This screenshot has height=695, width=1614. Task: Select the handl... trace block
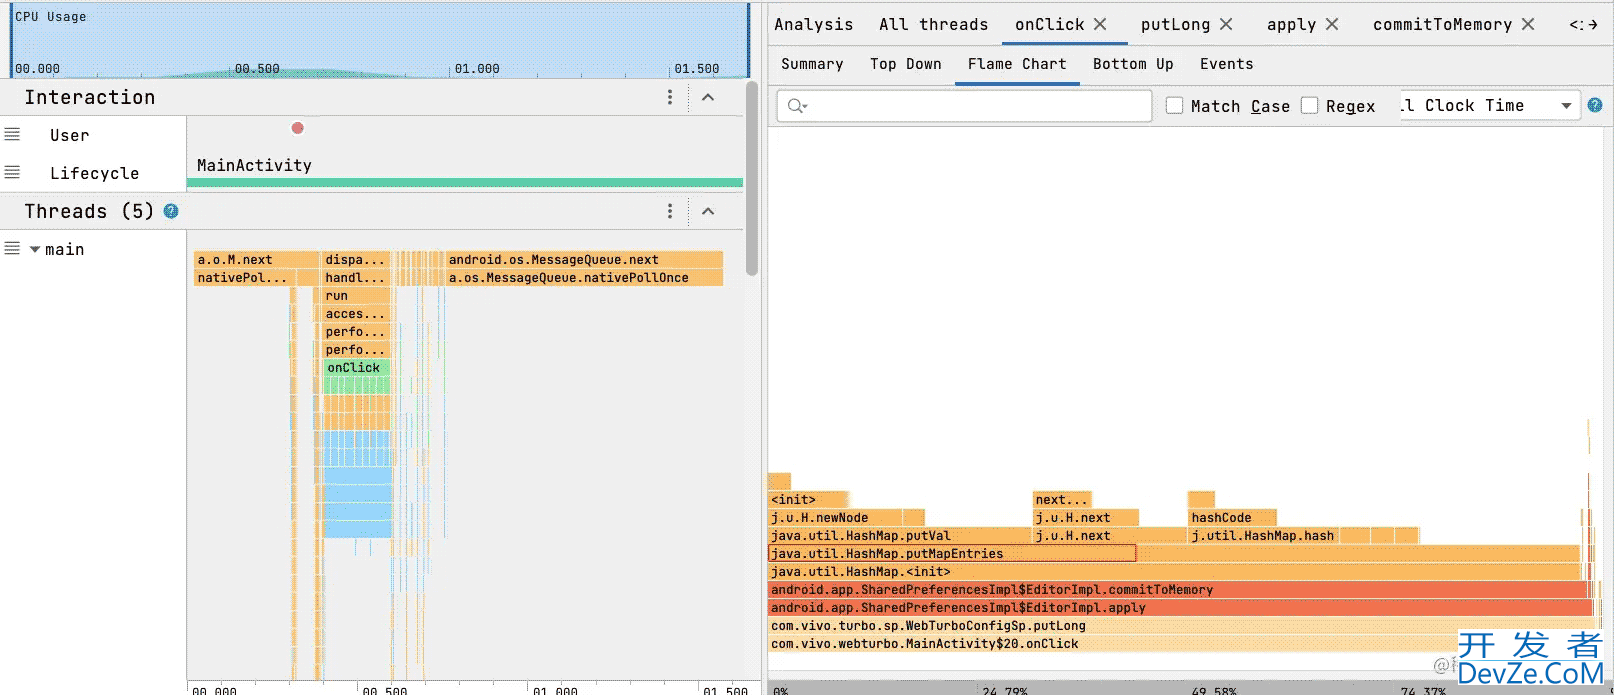356,277
